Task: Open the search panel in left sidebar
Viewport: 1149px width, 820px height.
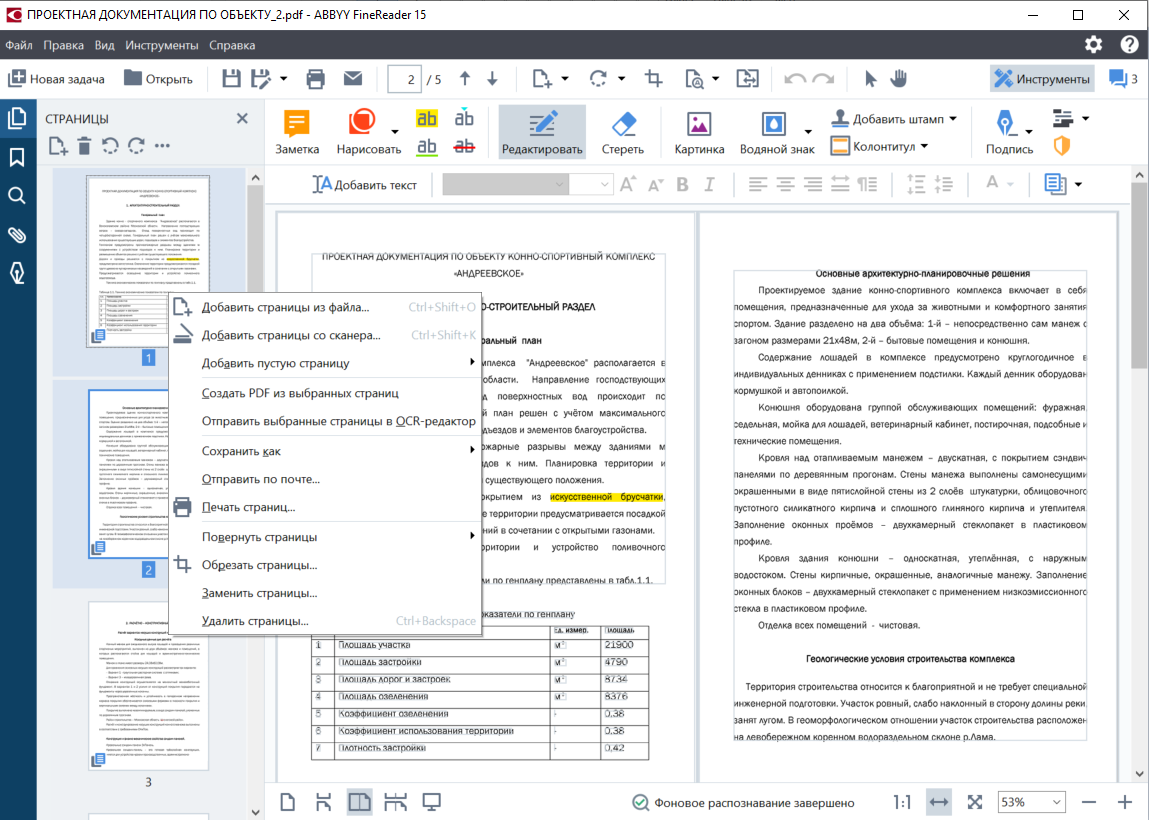Action: tap(17, 196)
